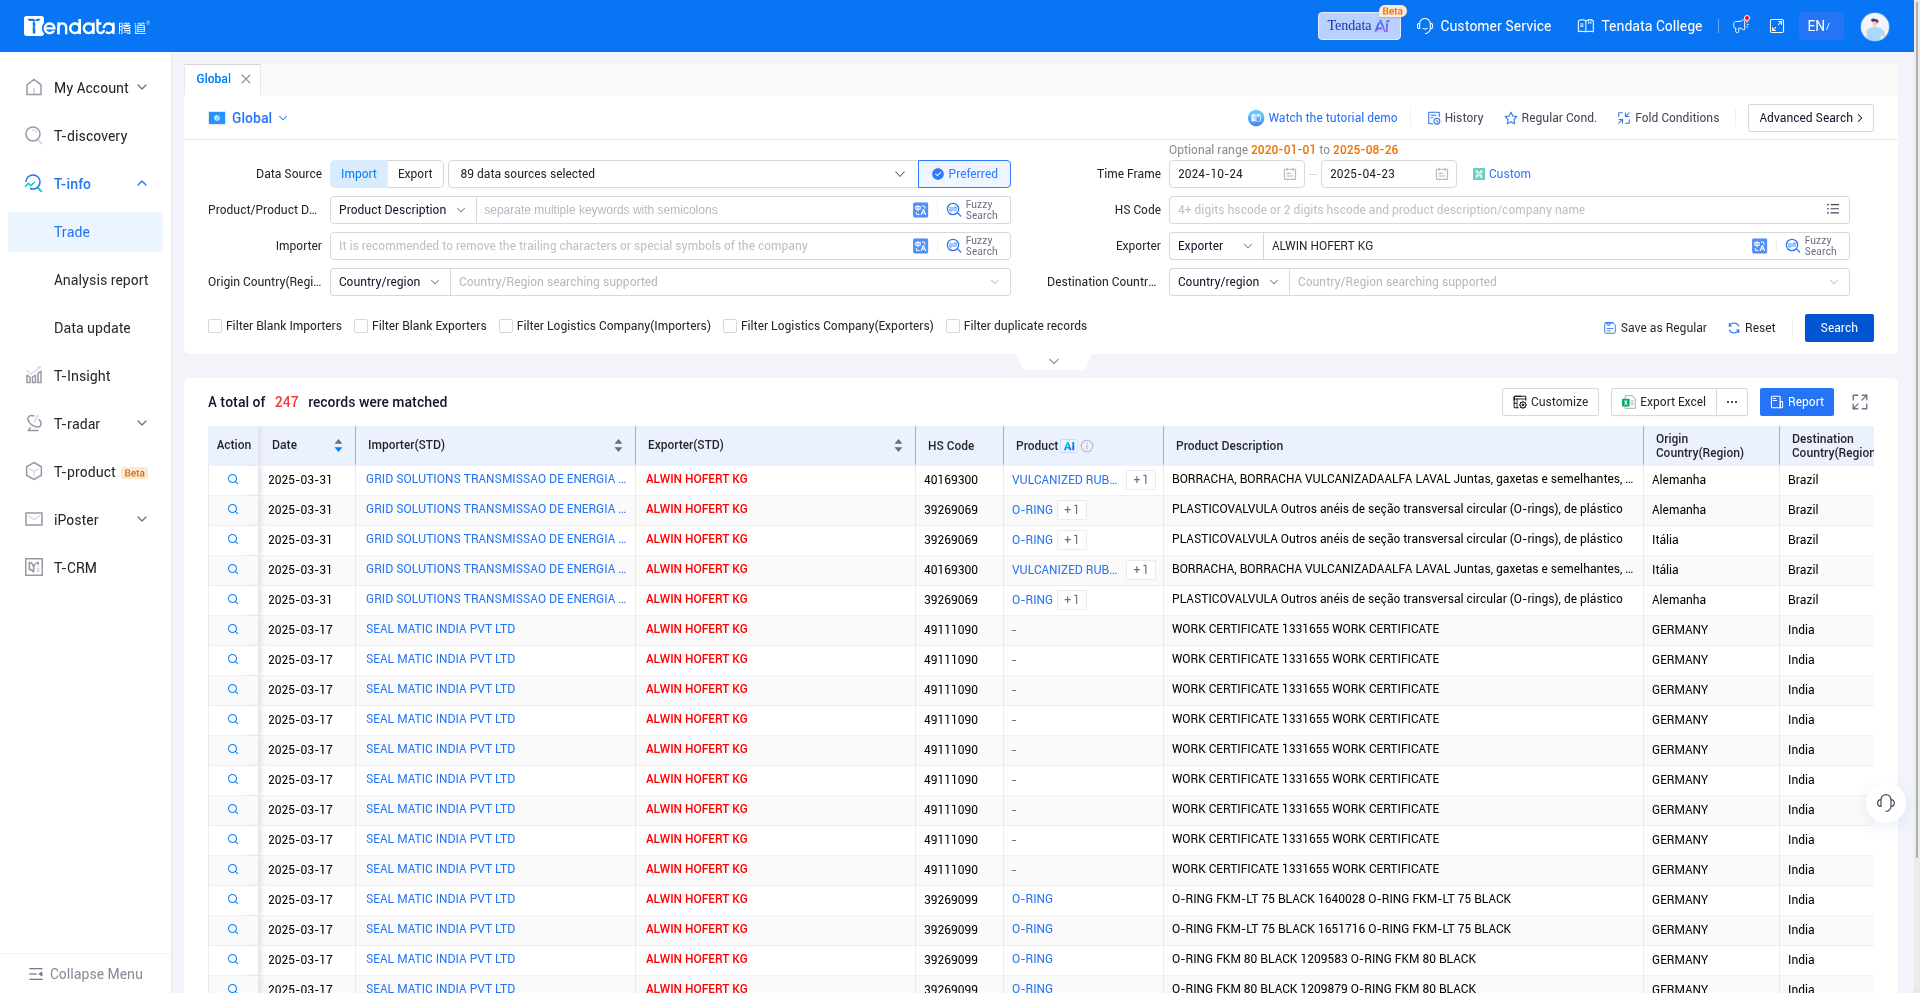Screen dimensions: 1920x993
Task: Click the blue Report button
Action: click(1797, 402)
